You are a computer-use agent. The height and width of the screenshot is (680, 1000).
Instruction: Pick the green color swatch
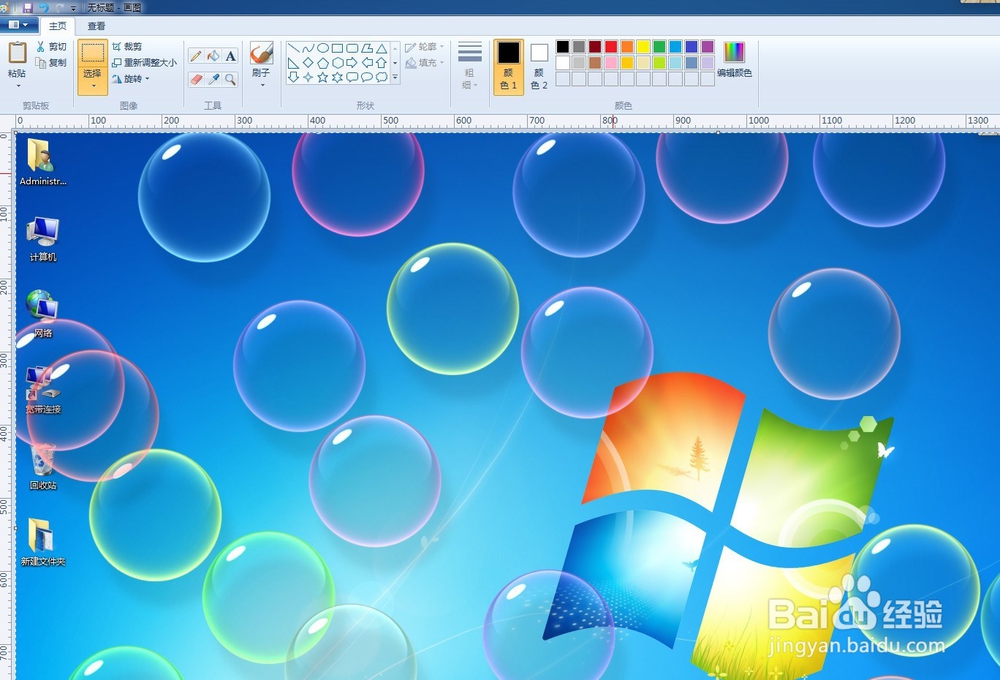pyautogui.click(x=659, y=47)
